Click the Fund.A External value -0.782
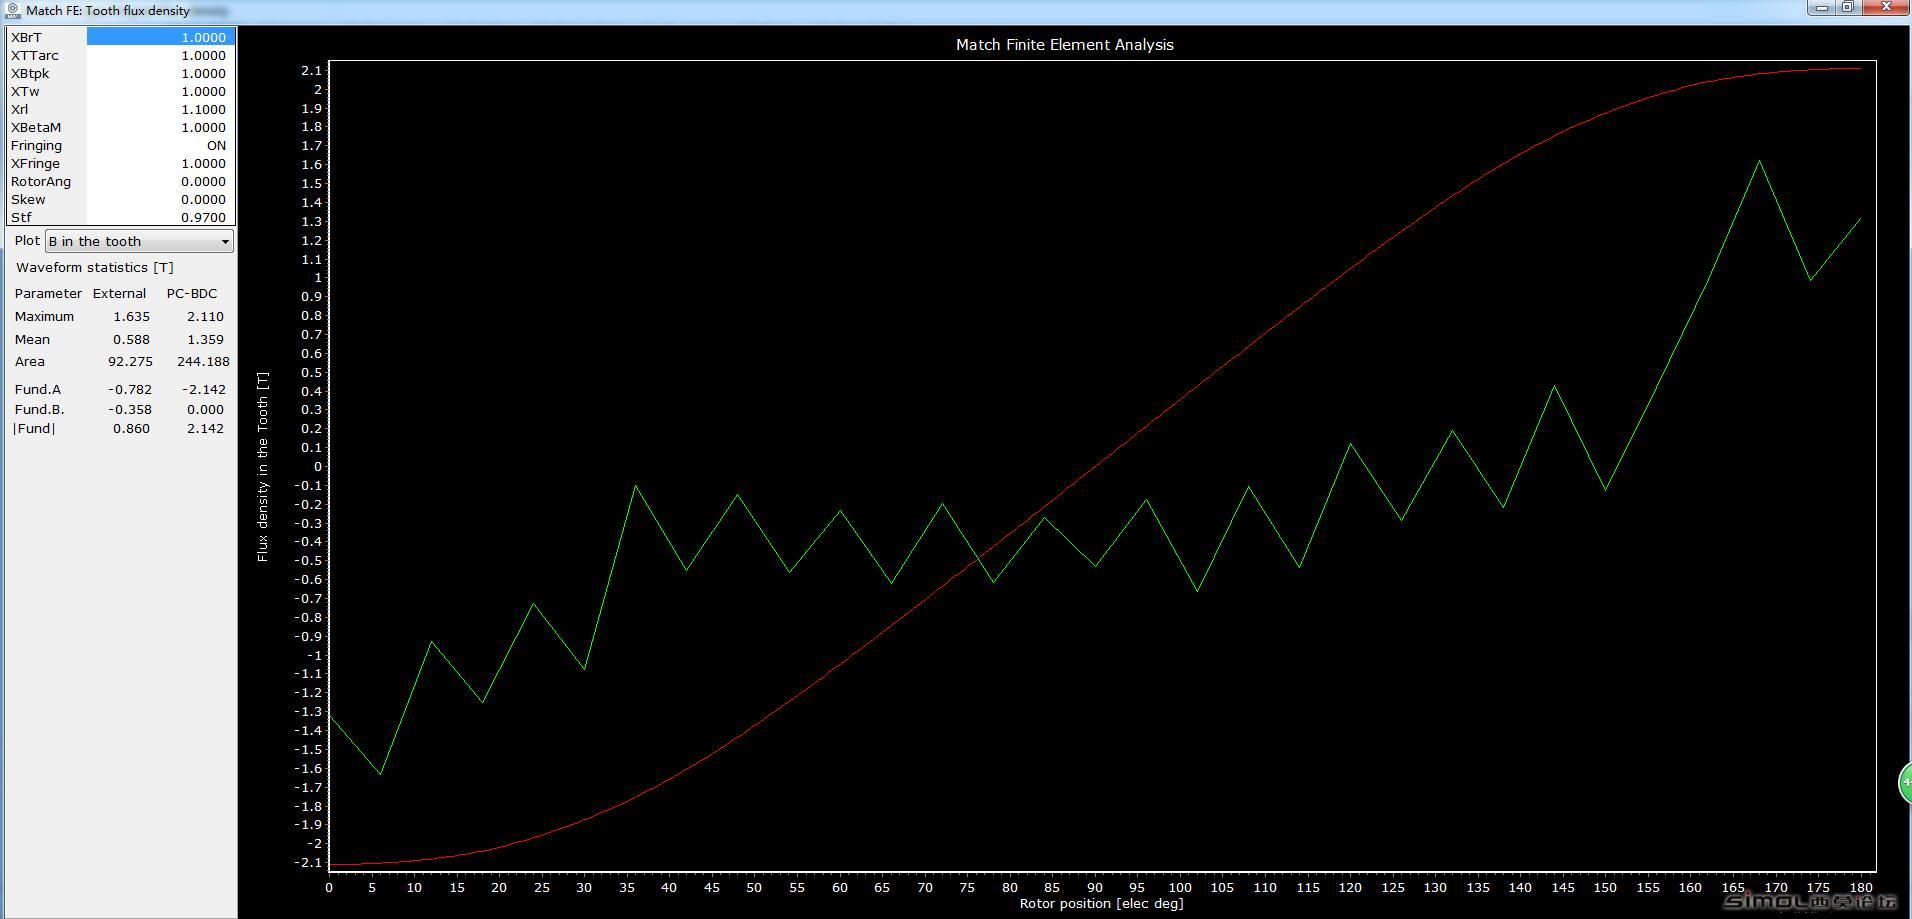 130,389
